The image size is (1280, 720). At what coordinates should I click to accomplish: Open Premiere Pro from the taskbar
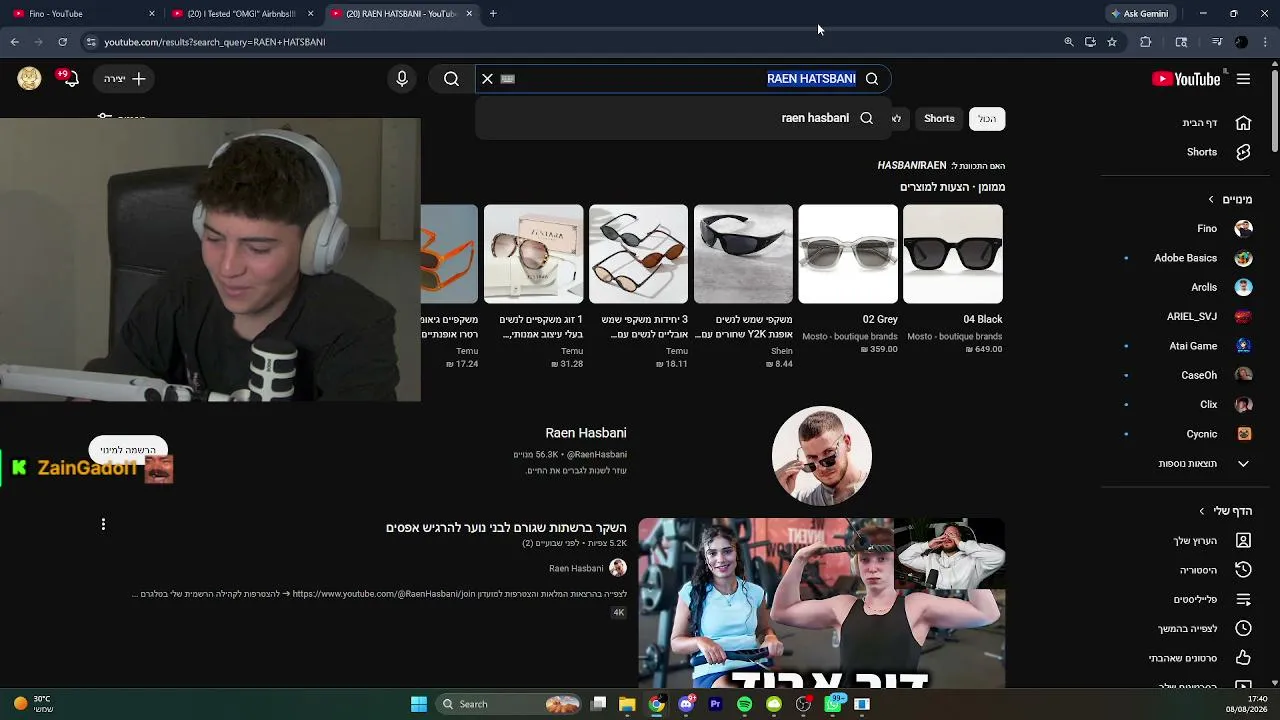[x=715, y=704]
